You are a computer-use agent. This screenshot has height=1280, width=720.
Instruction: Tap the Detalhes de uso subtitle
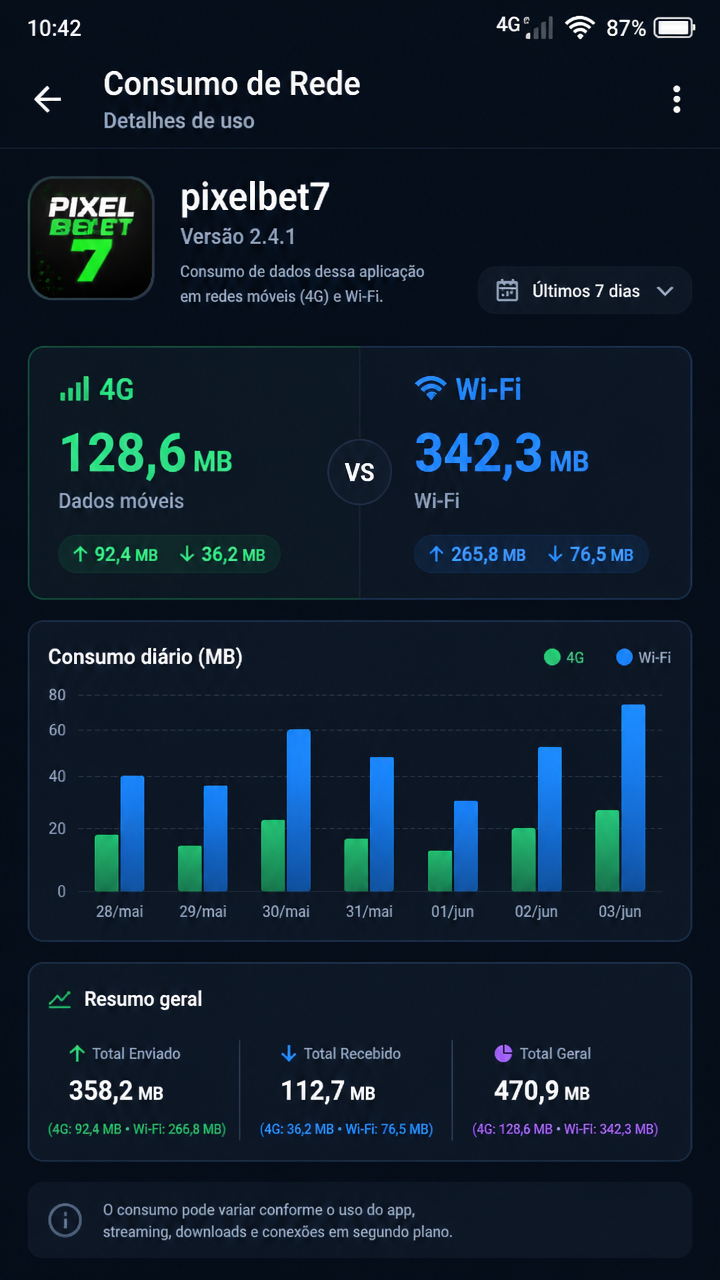click(179, 121)
